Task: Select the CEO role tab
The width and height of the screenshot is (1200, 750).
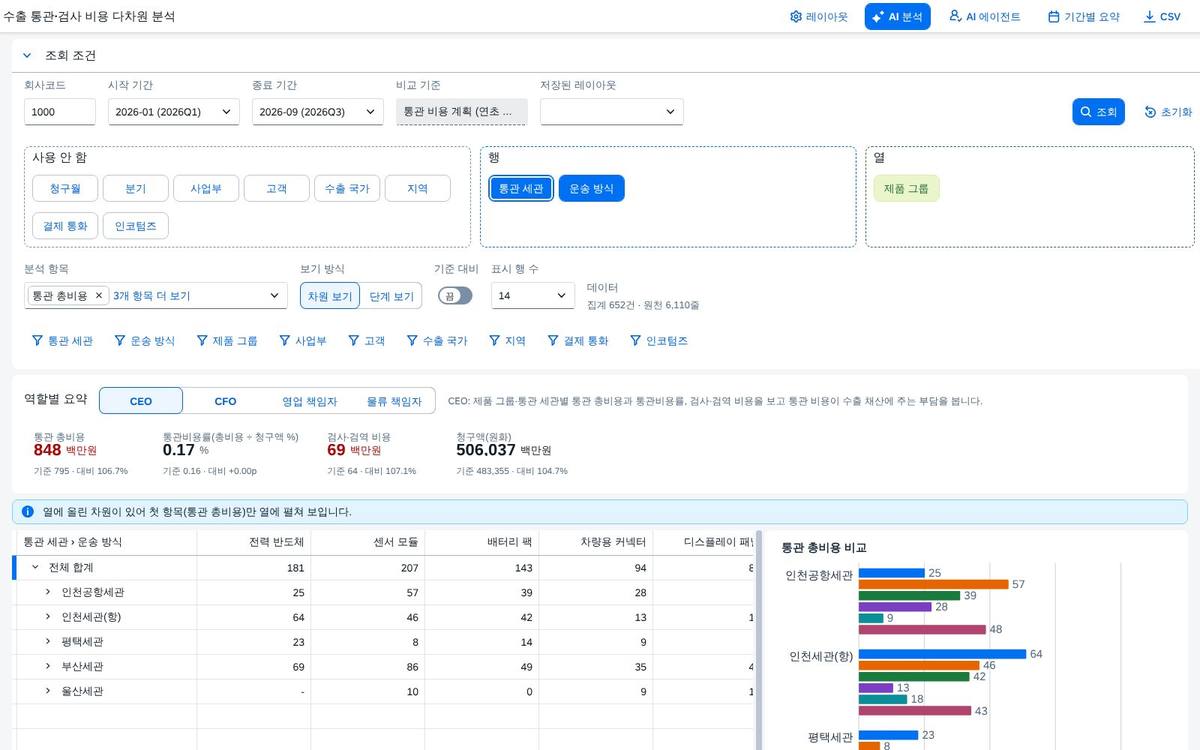Action: (141, 401)
